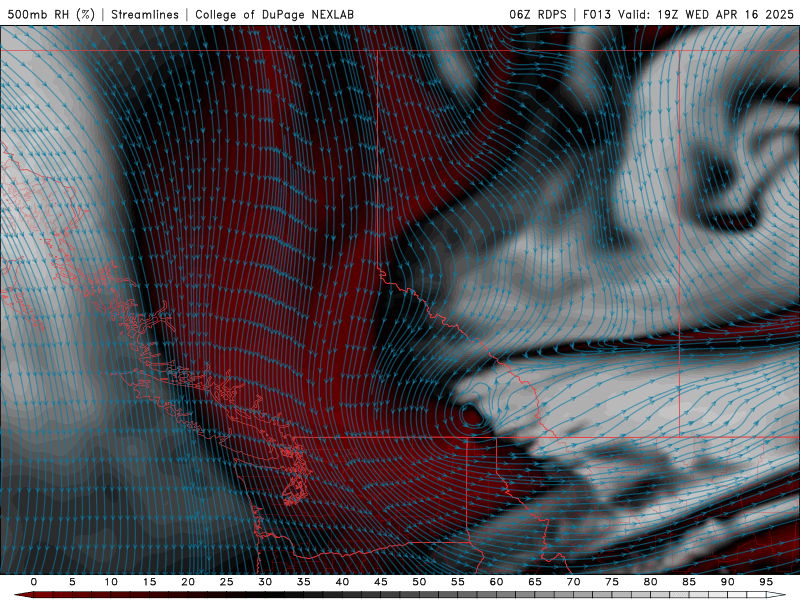
Task: Click the colorbar value label "5"
Action: tap(72, 582)
